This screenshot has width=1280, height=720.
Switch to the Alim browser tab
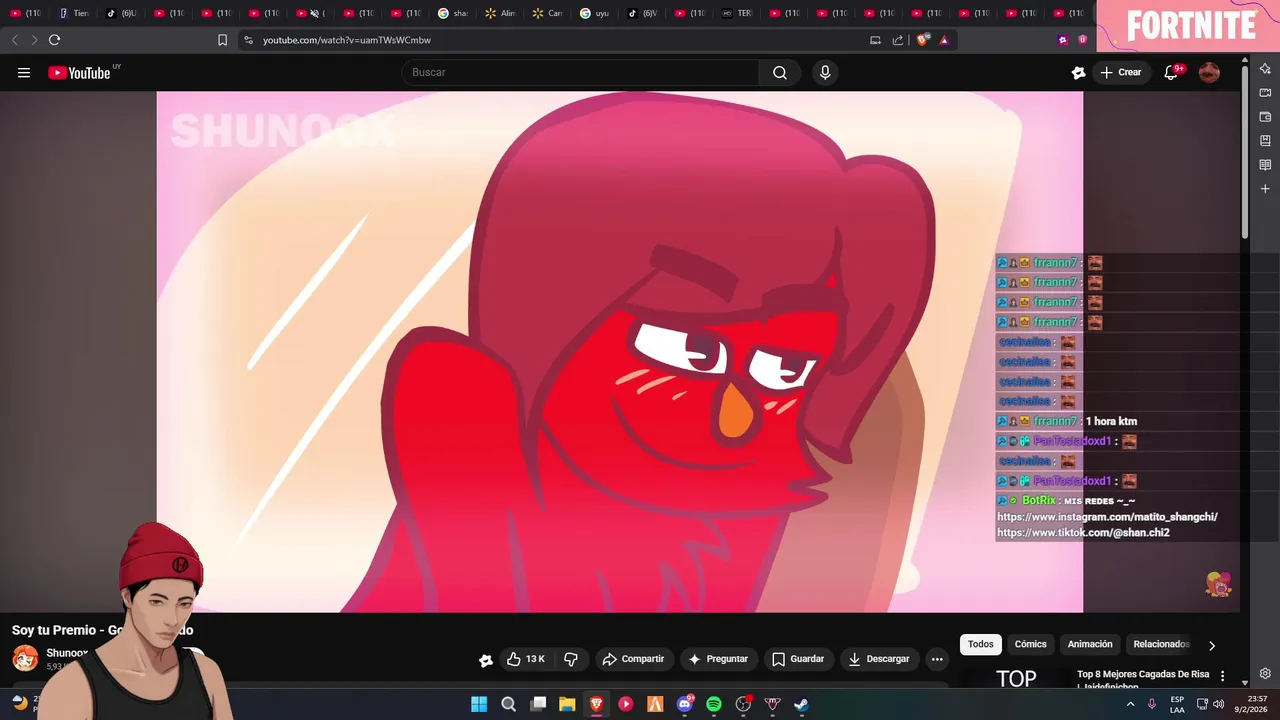tap(501, 13)
